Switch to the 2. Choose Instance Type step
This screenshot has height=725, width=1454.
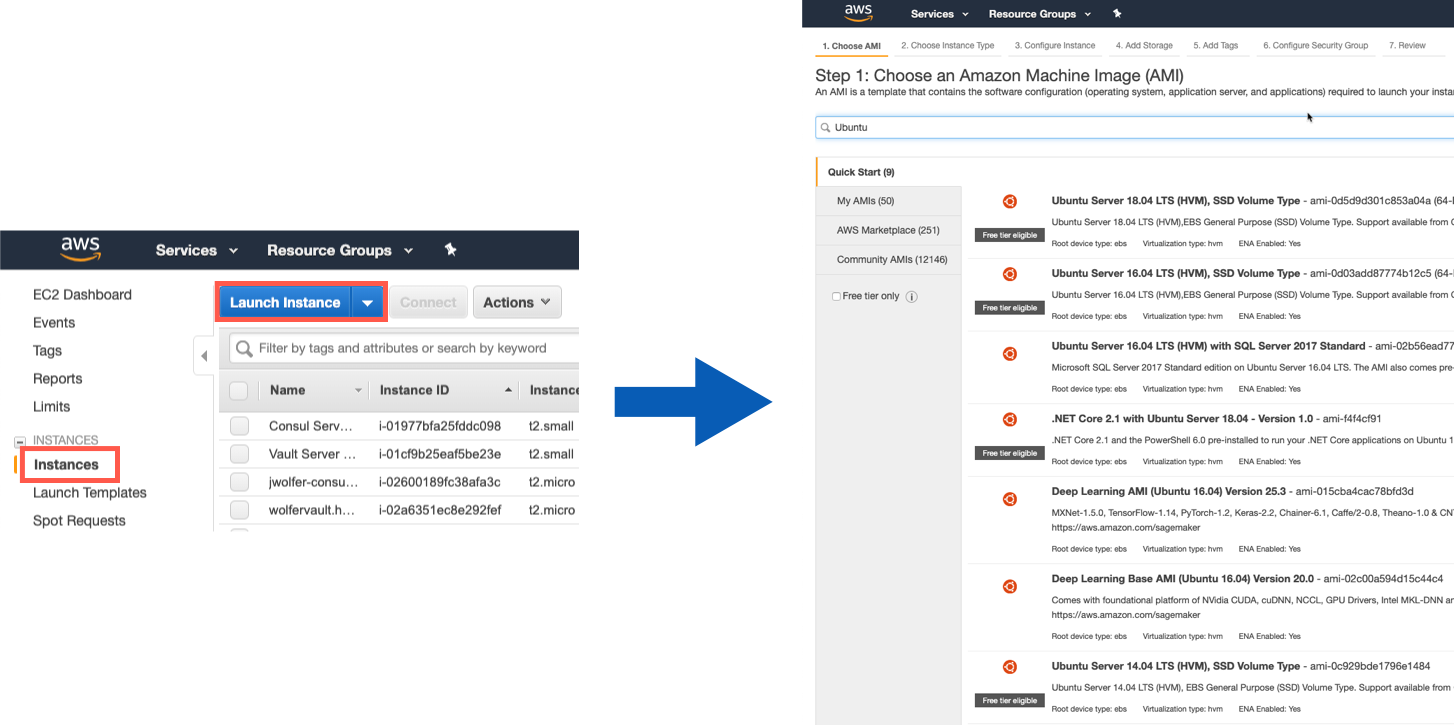coord(947,46)
